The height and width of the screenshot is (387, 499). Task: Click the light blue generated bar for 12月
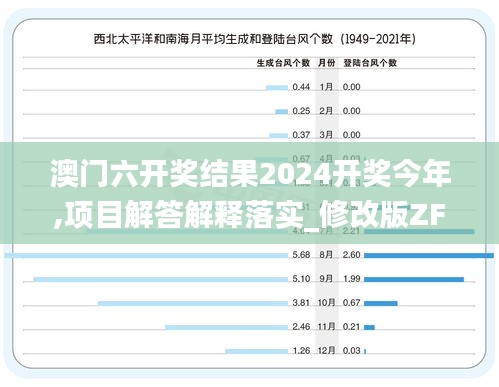257,351
